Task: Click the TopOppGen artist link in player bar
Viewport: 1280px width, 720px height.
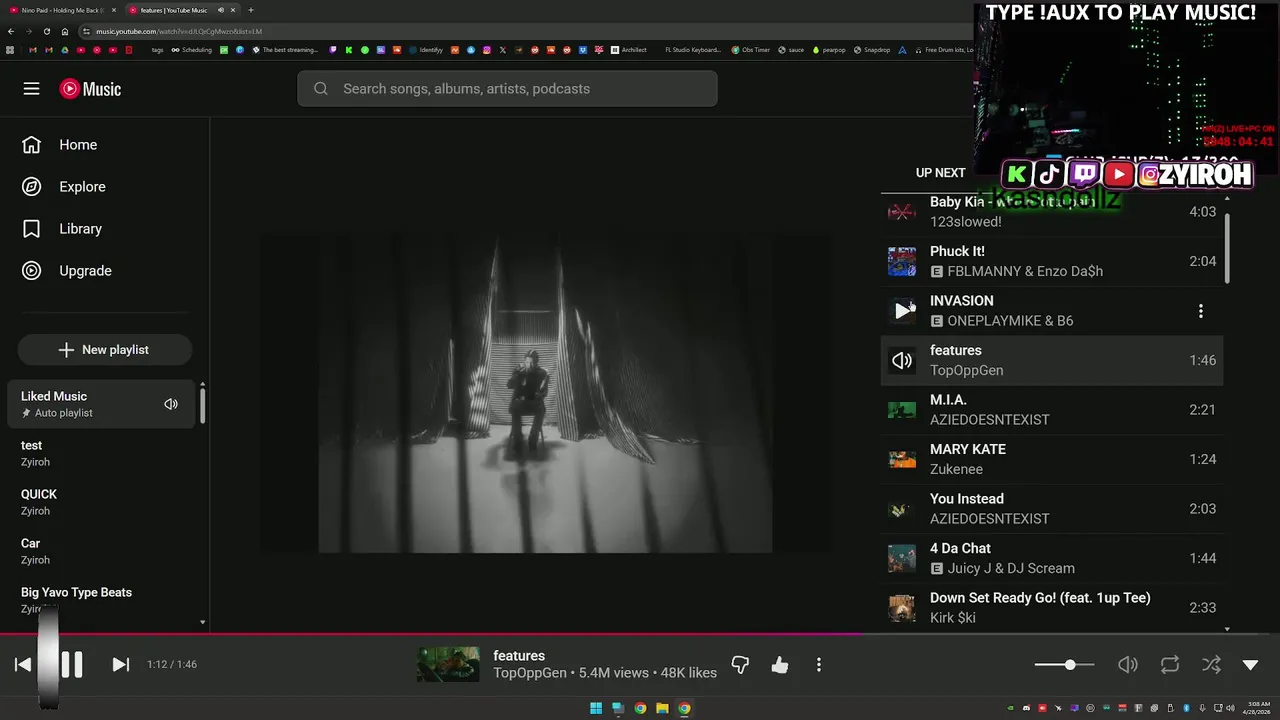Action: pyautogui.click(x=530, y=673)
